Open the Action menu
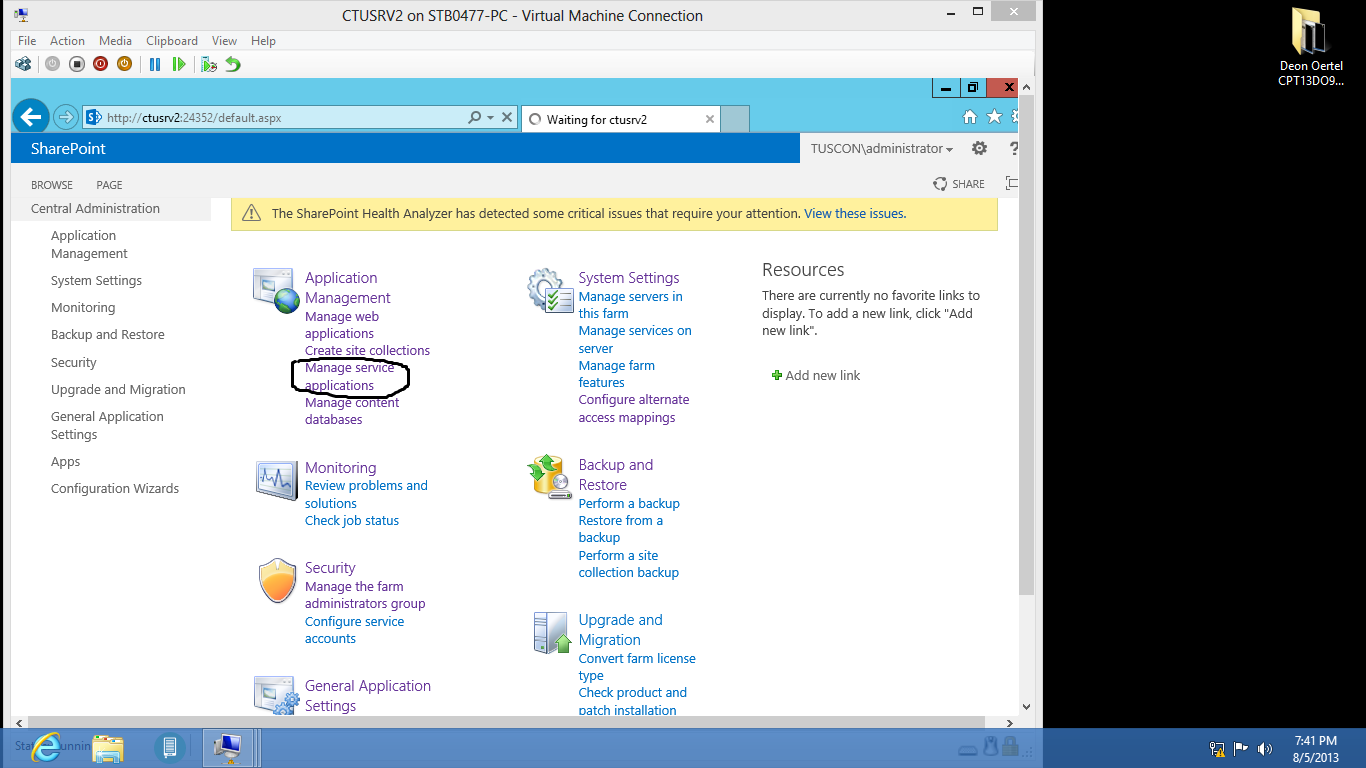1366x768 pixels. 67,41
